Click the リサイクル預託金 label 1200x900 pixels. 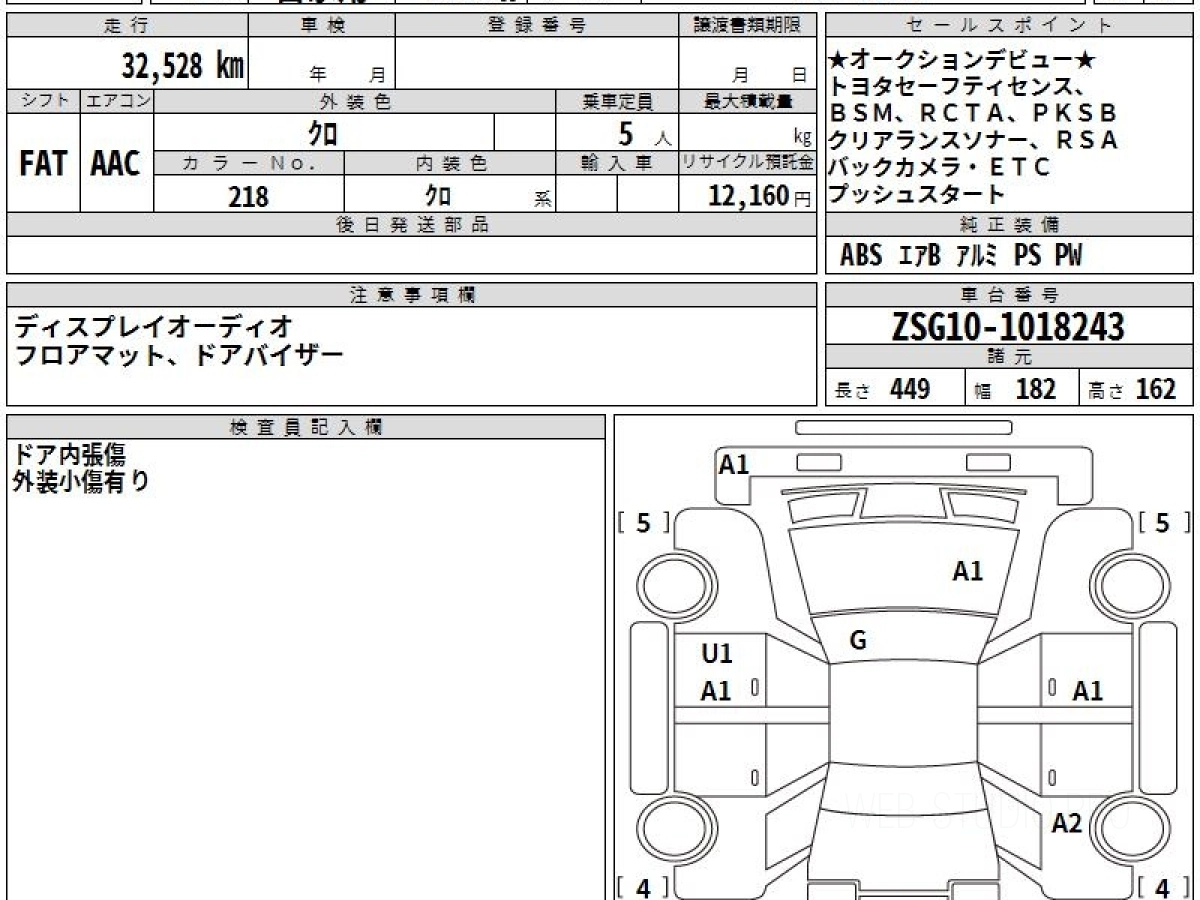747,164
